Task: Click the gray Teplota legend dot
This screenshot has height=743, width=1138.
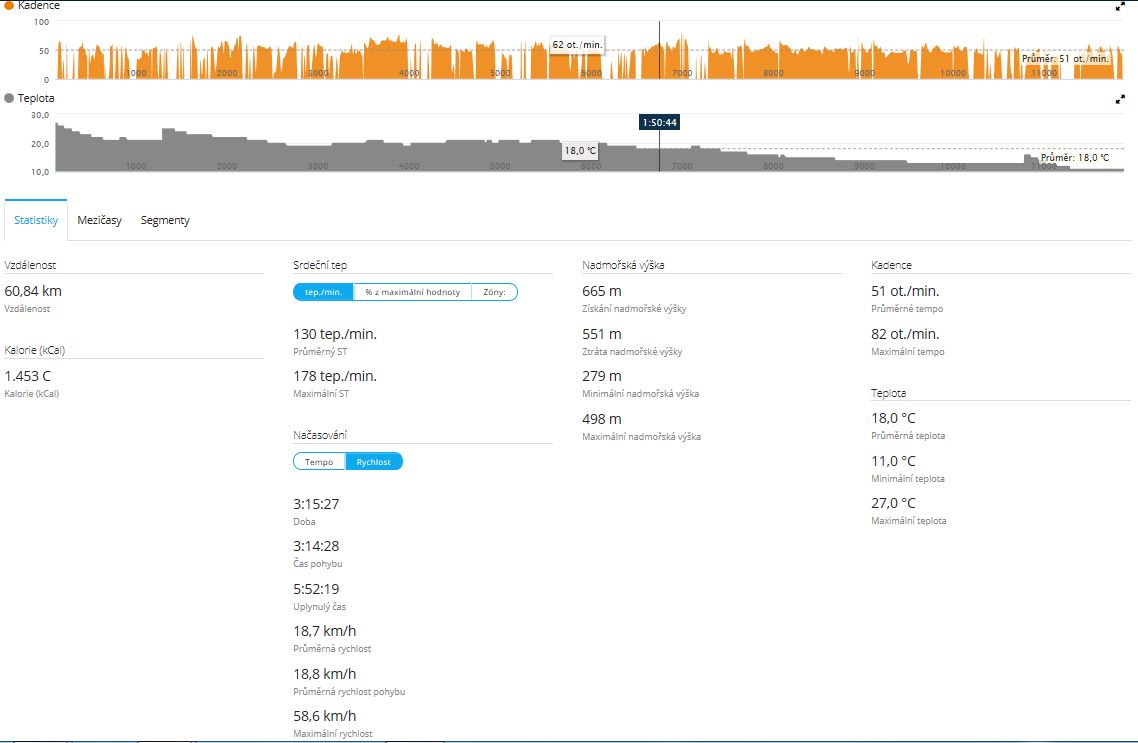Action: pos(9,99)
